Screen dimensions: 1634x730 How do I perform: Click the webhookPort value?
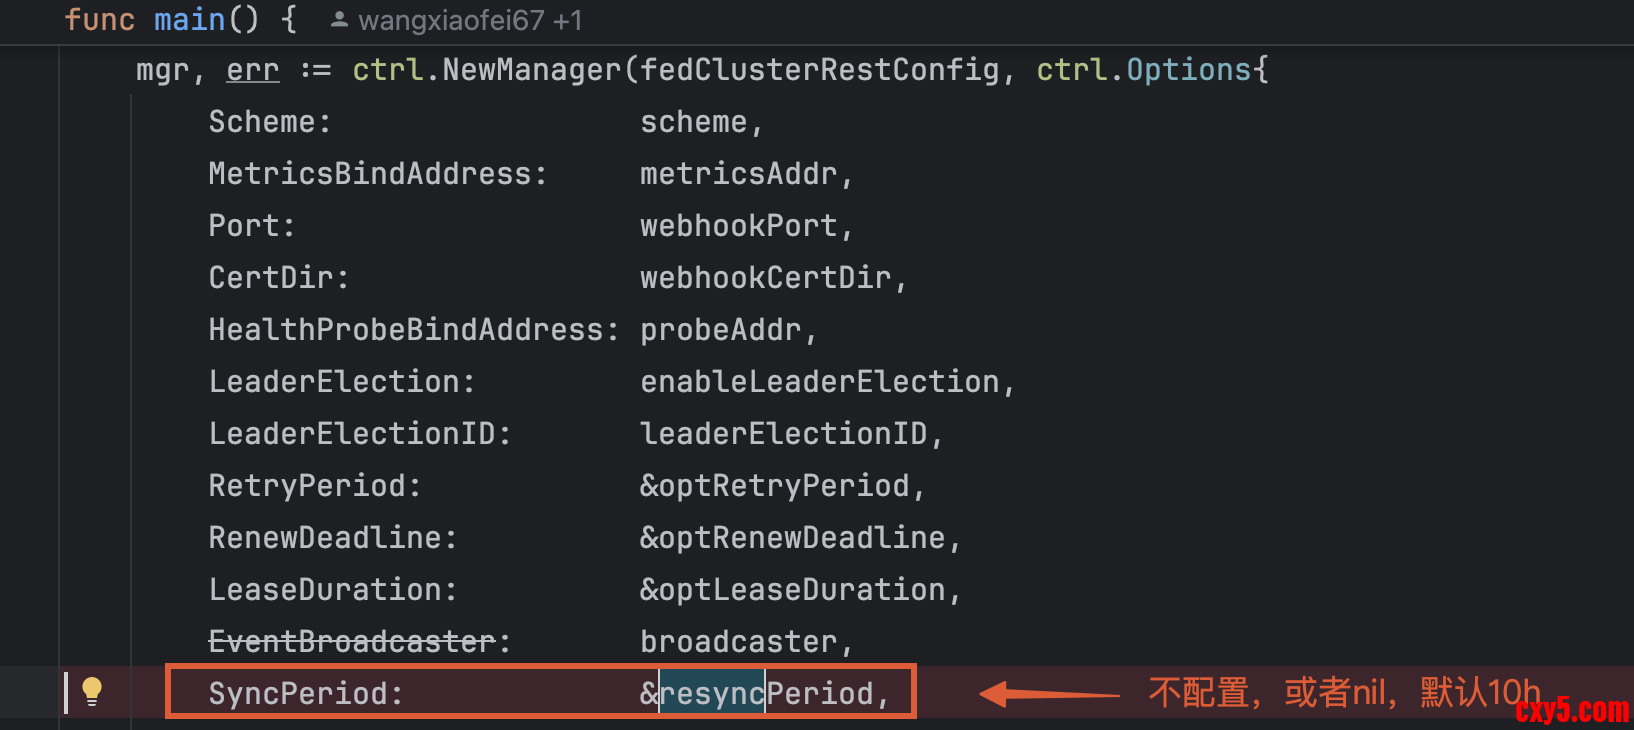tap(738, 226)
